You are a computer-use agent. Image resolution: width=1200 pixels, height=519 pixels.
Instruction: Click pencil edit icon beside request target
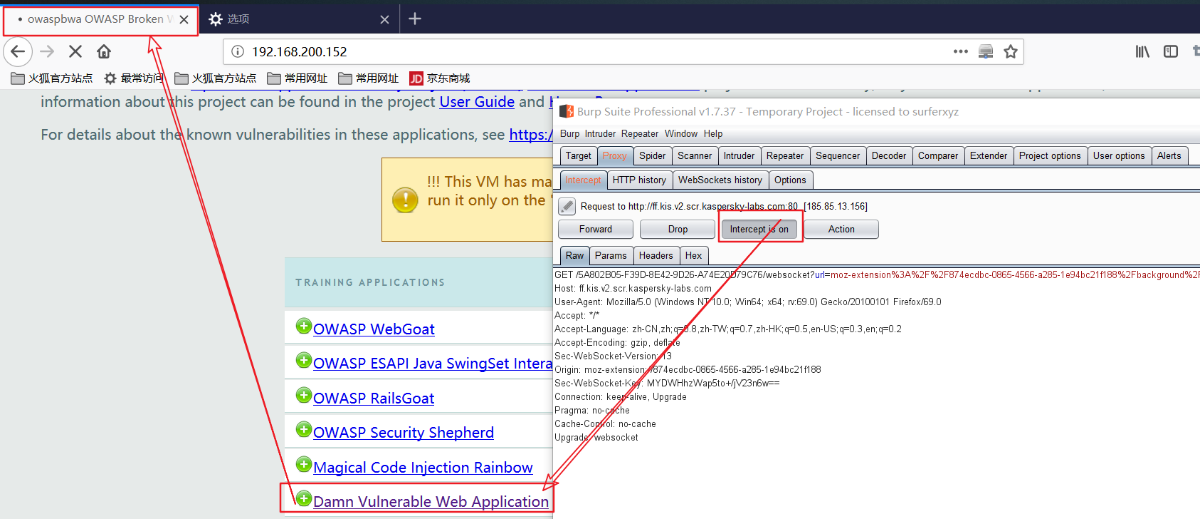pyautogui.click(x=567, y=206)
